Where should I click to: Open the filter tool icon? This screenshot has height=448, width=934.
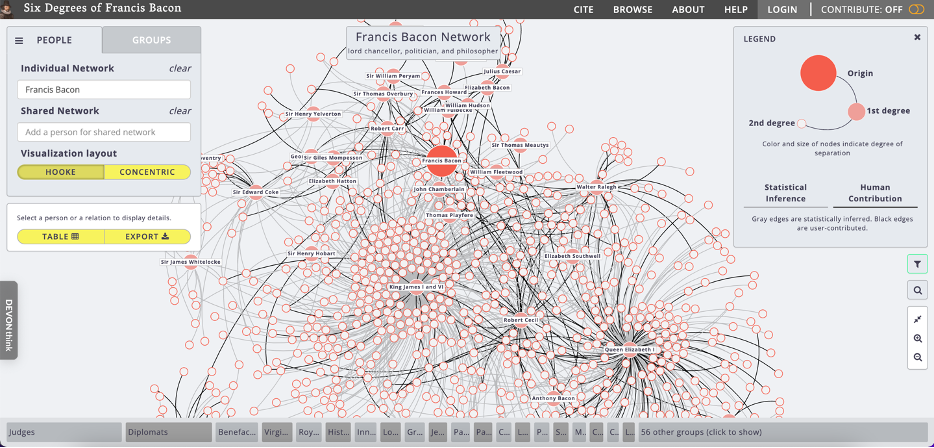pos(917,264)
